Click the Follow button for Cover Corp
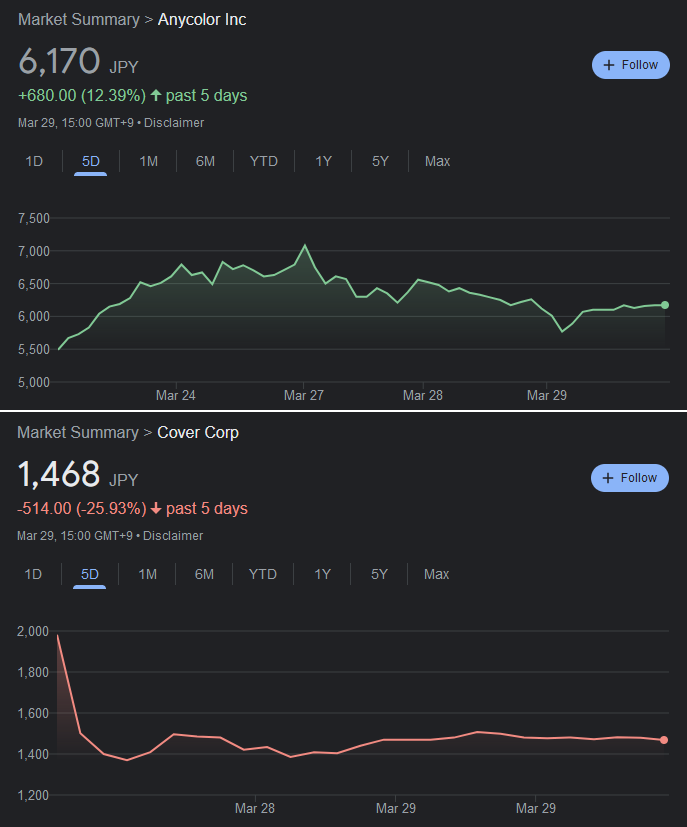 [x=630, y=478]
